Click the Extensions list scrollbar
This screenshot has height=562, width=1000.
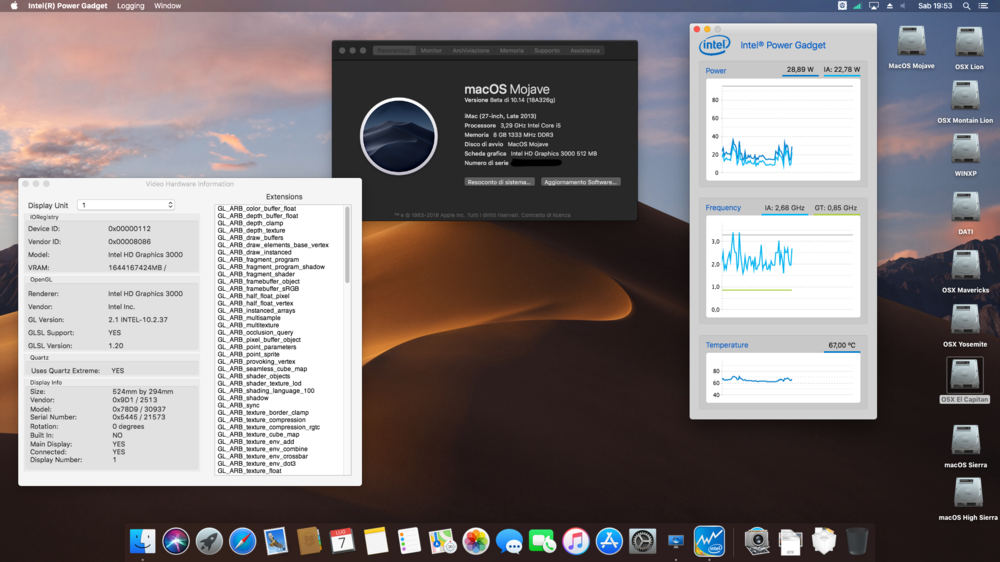click(347, 245)
